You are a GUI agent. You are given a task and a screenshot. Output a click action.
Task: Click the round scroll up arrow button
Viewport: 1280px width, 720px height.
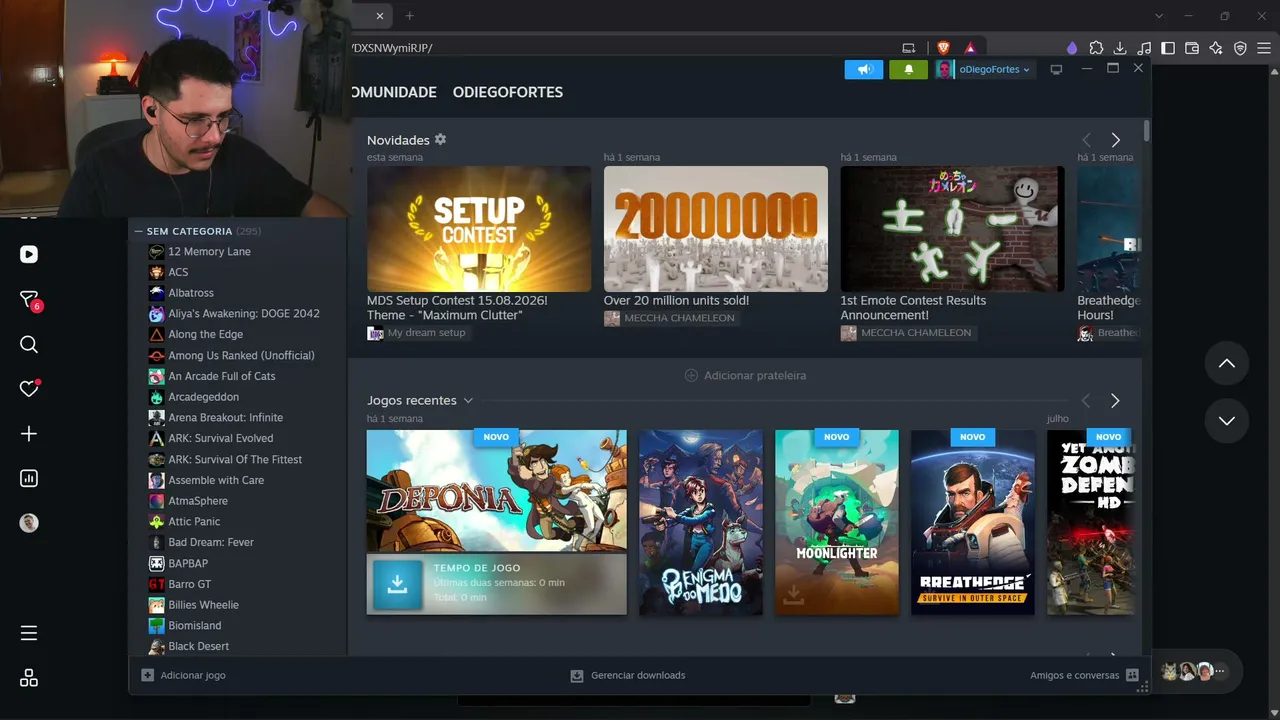(1227, 364)
